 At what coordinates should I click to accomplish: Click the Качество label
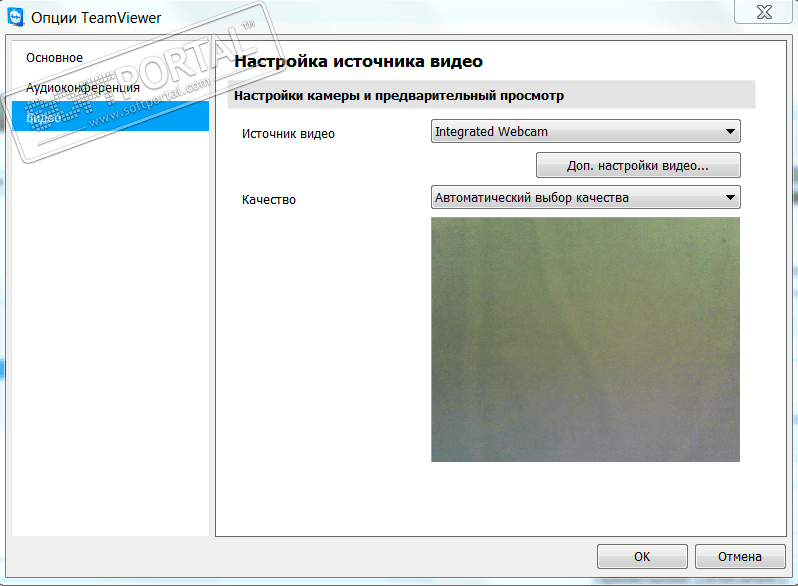[269, 200]
